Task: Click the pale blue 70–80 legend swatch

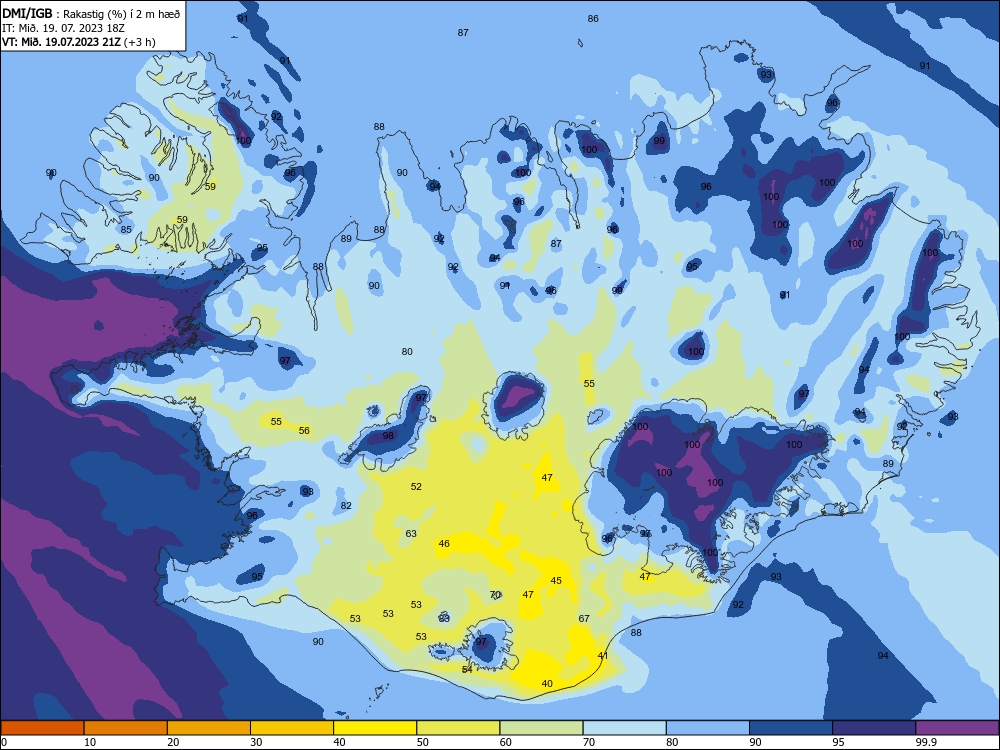Action: (625, 728)
